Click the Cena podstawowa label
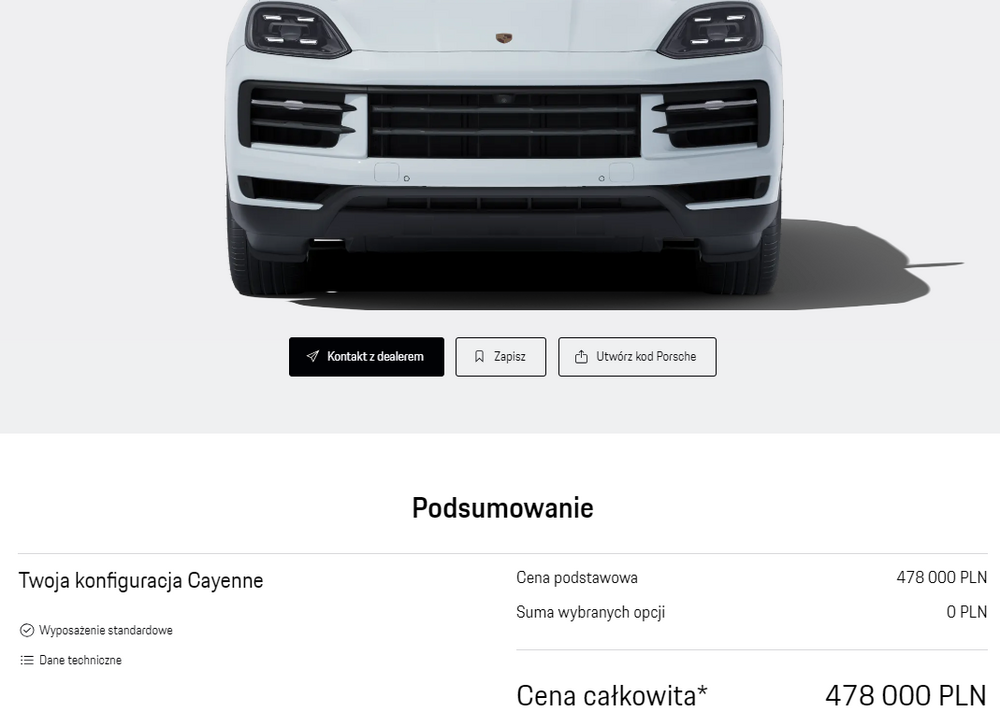The image size is (1000, 726). click(577, 577)
